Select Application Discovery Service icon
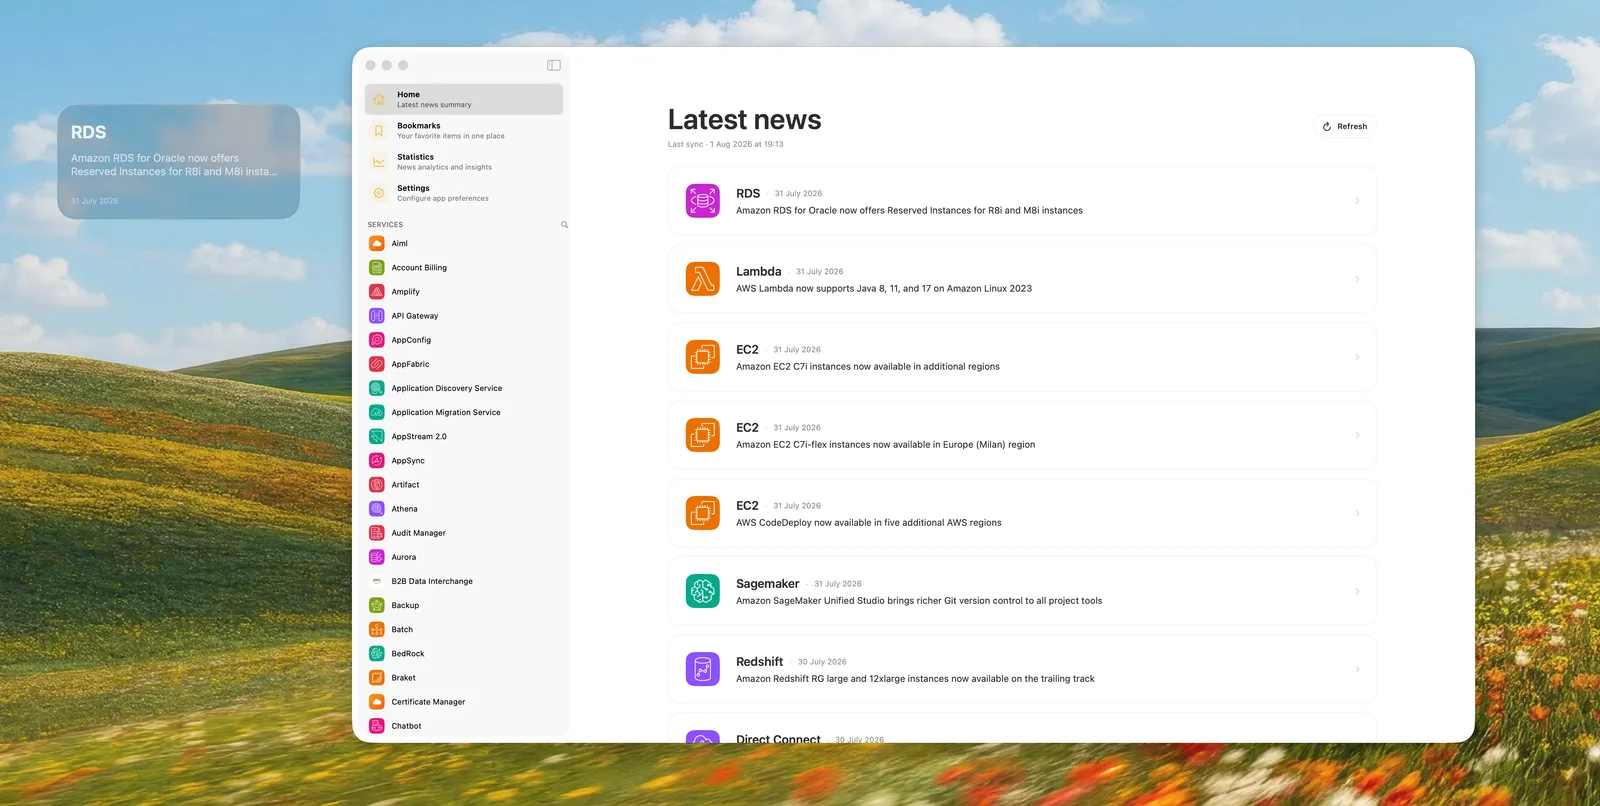Viewport: 1600px width, 806px height. pos(377,388)
